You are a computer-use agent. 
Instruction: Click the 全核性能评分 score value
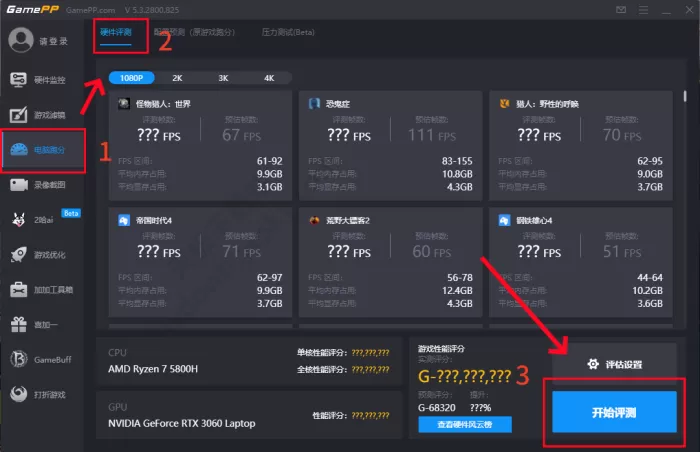point(370,369)
